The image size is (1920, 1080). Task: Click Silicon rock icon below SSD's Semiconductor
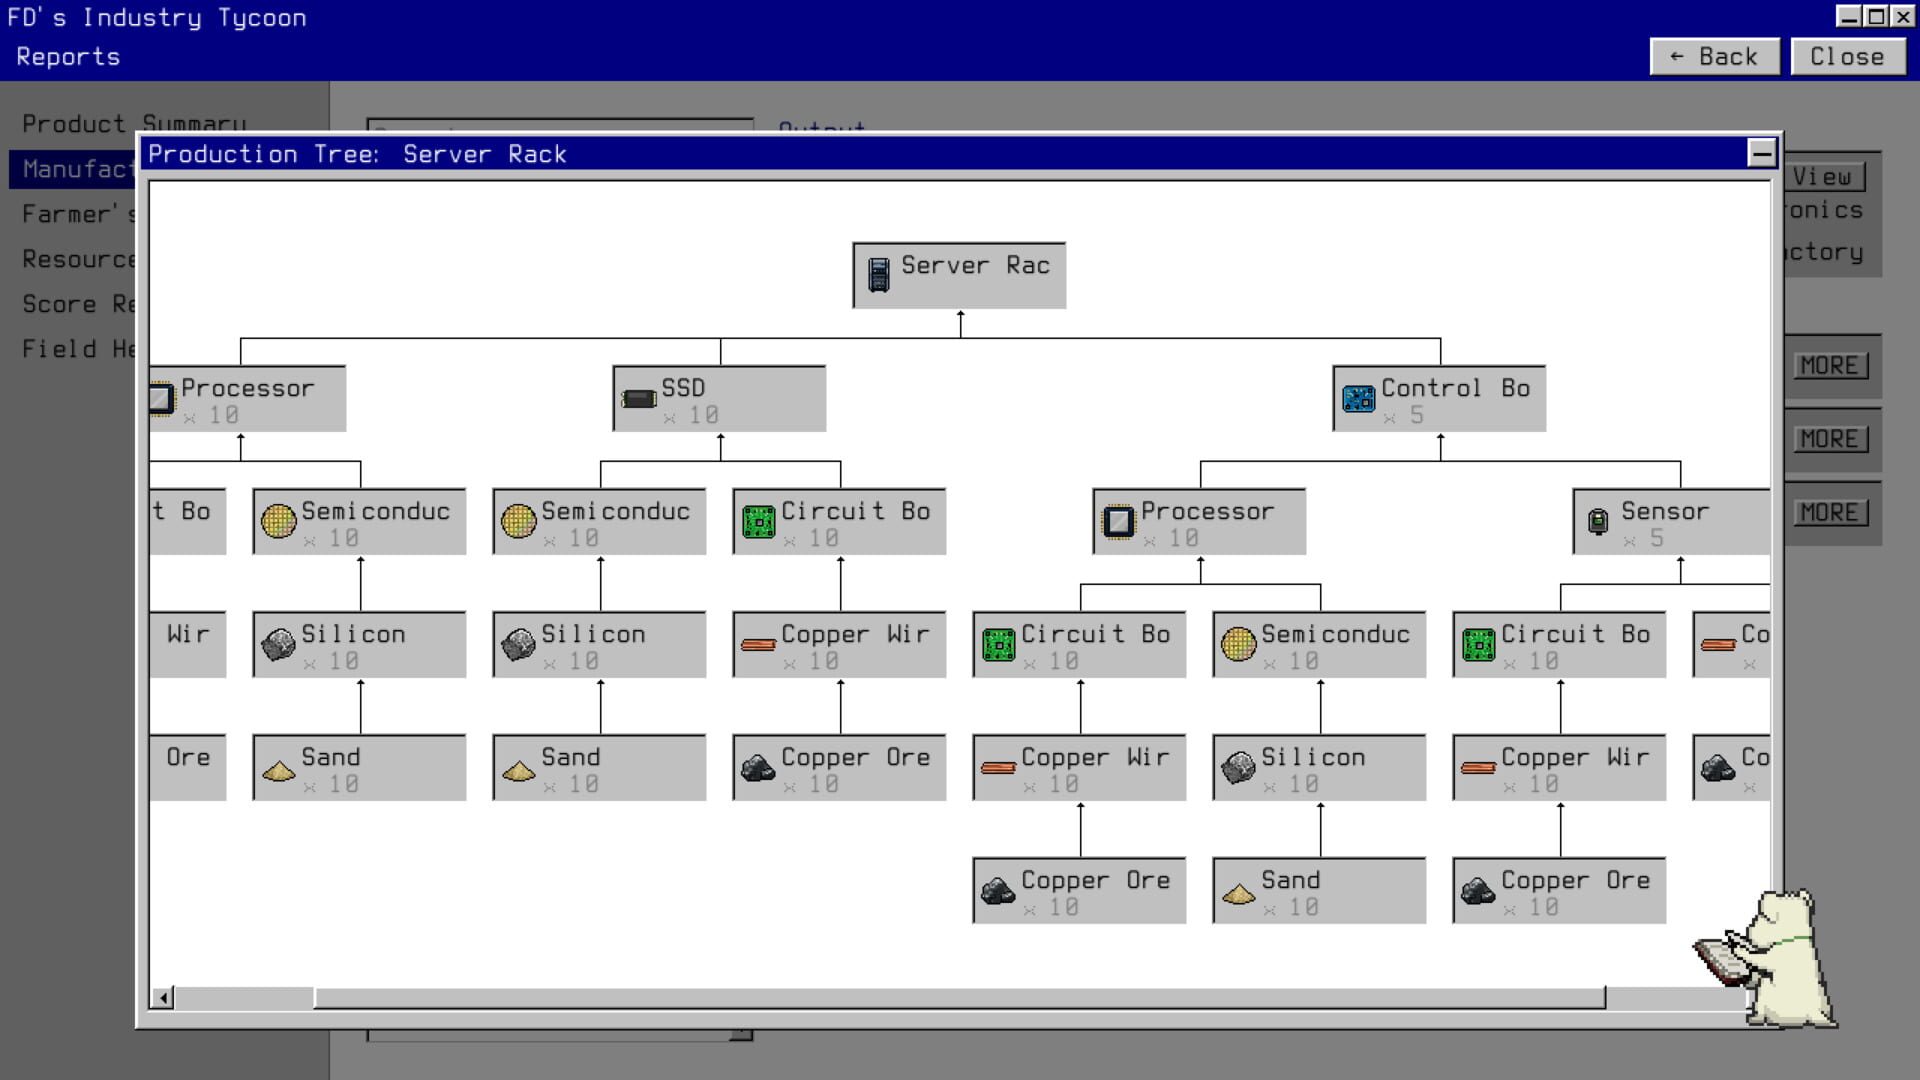pyautogui.click(x=518, y=644)
